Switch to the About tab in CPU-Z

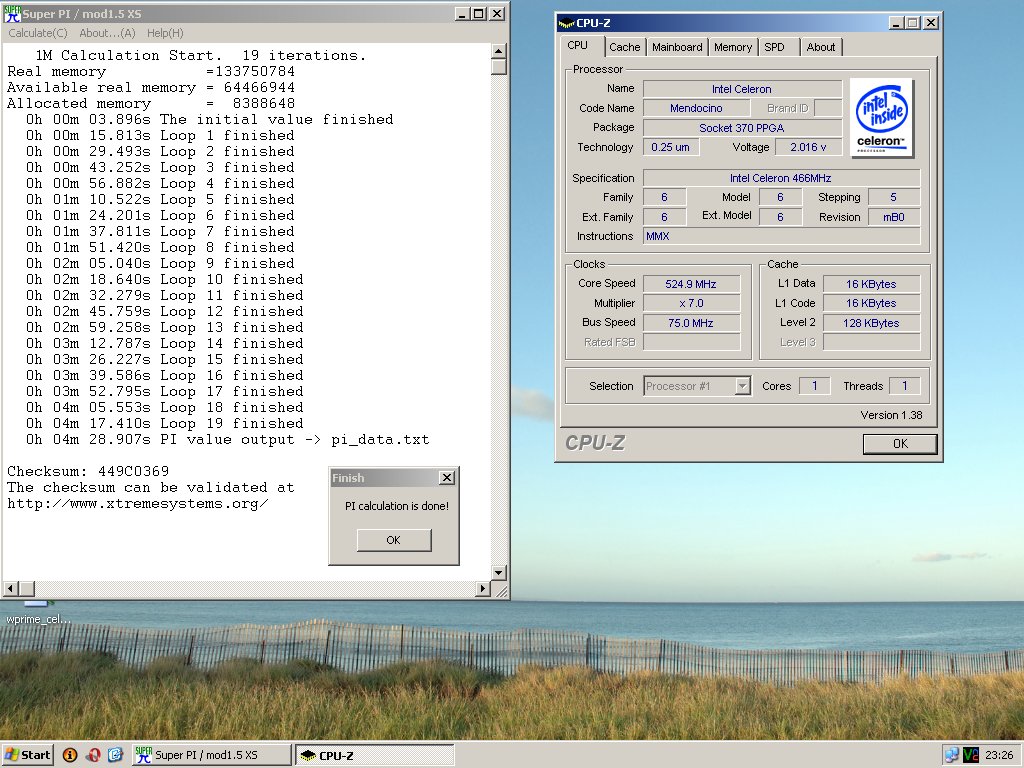click(820, 47)
